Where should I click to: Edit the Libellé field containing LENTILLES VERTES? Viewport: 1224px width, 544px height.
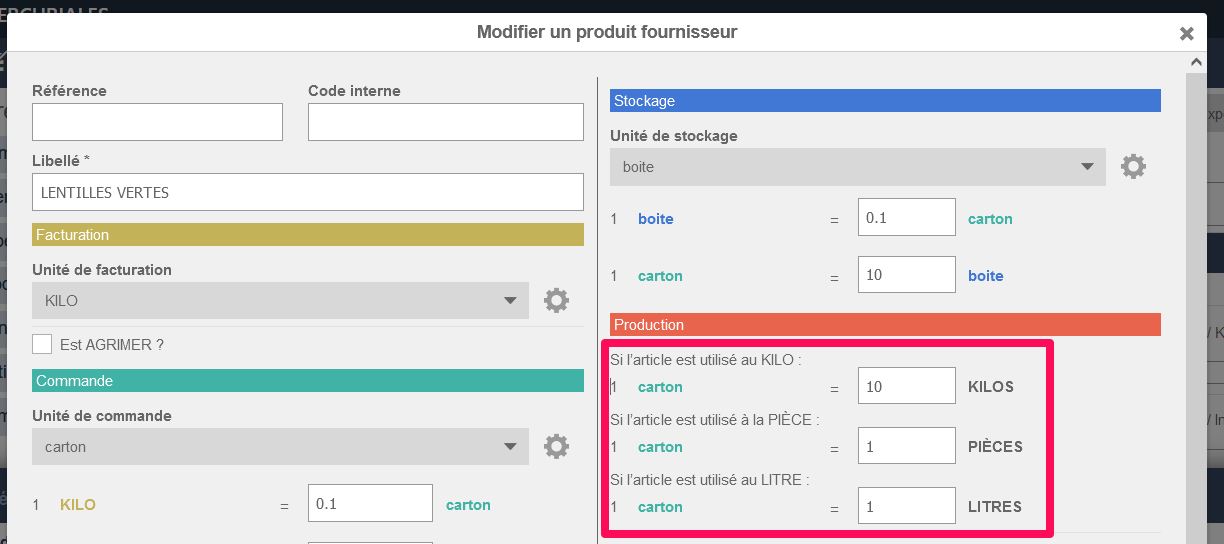point(307,192)
